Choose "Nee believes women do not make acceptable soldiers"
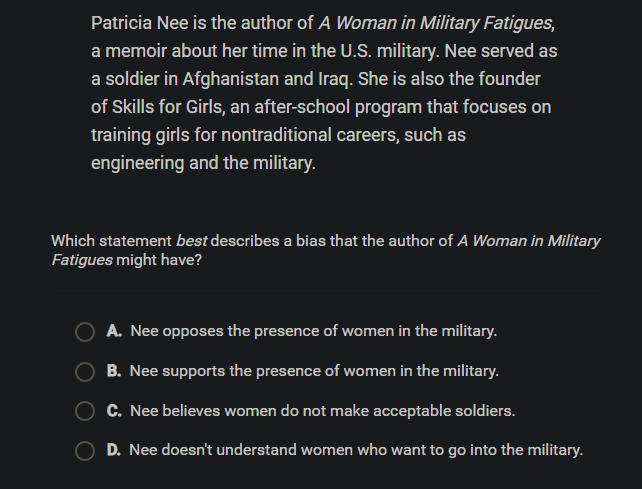Screen dimensions: 642x489 coord(322,411)
